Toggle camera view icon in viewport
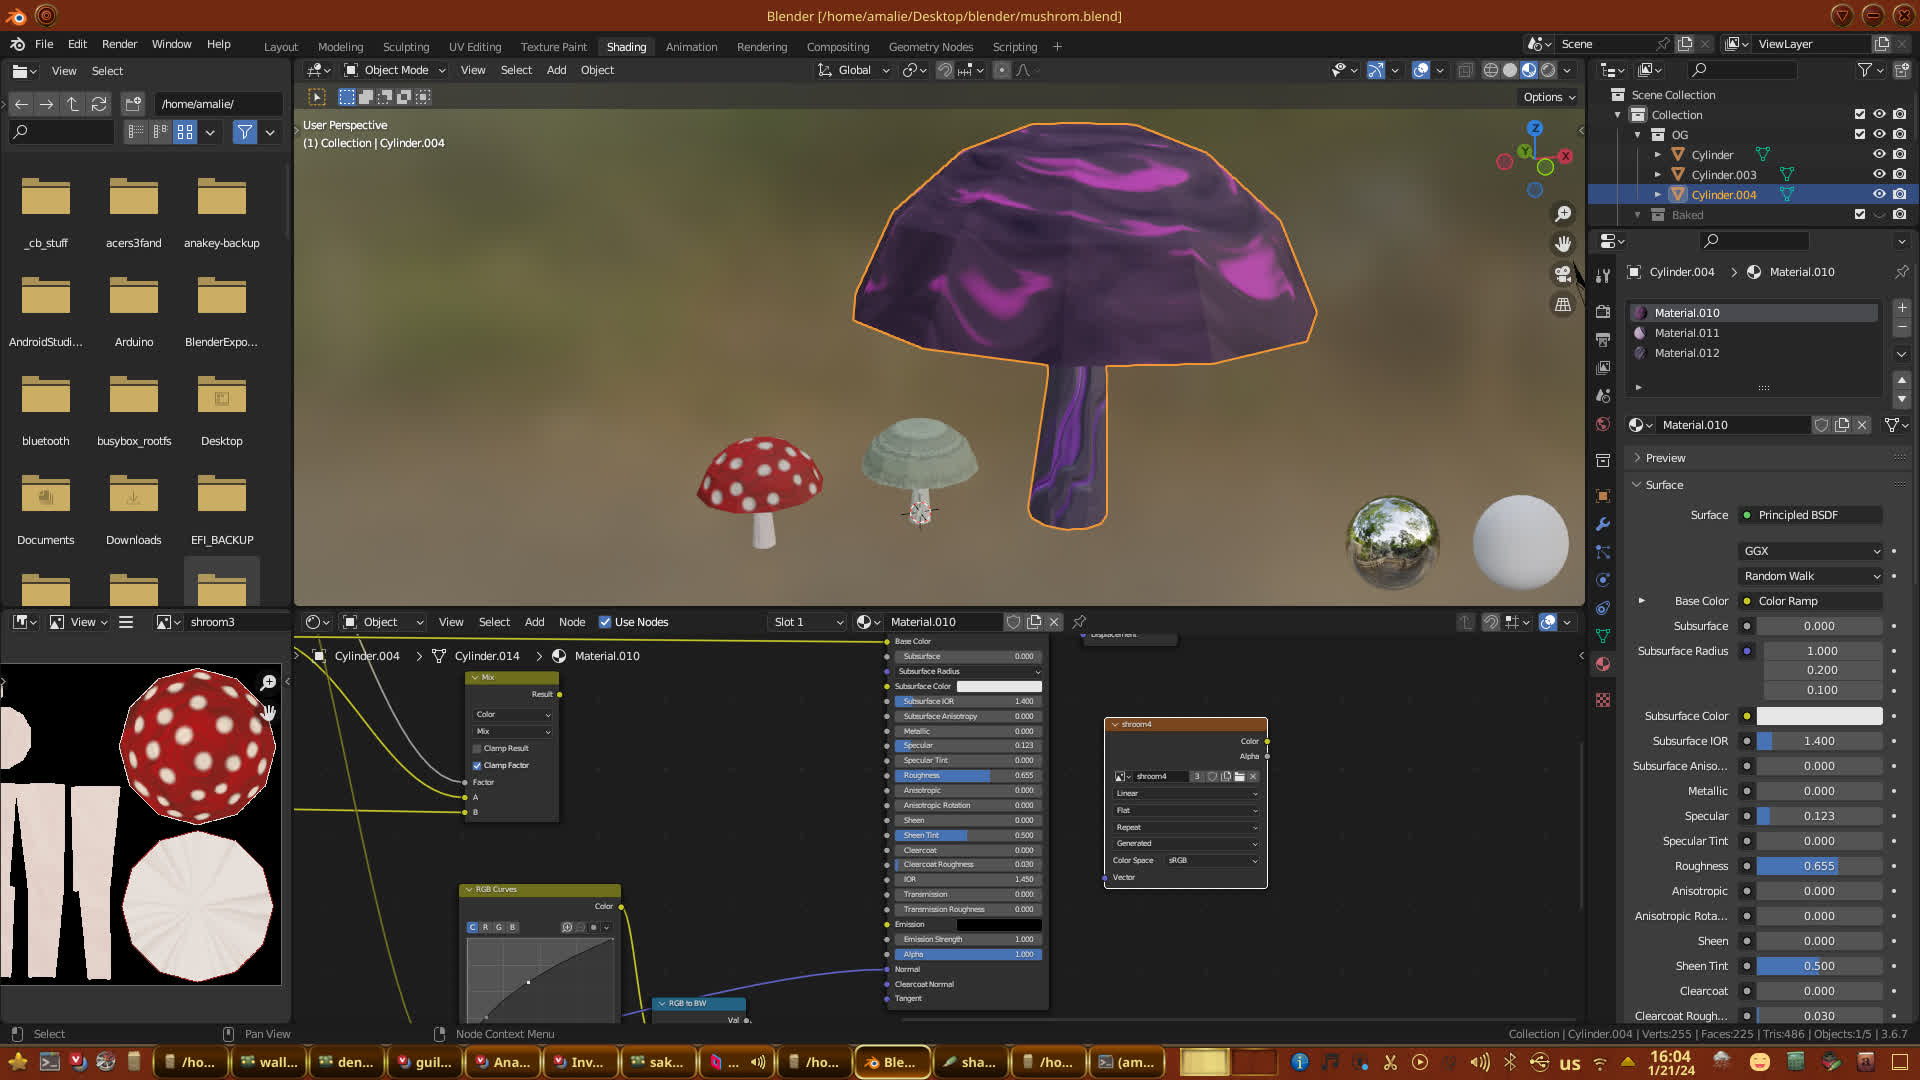Screen dimensions: 1920x1080 click(1563, 274)
